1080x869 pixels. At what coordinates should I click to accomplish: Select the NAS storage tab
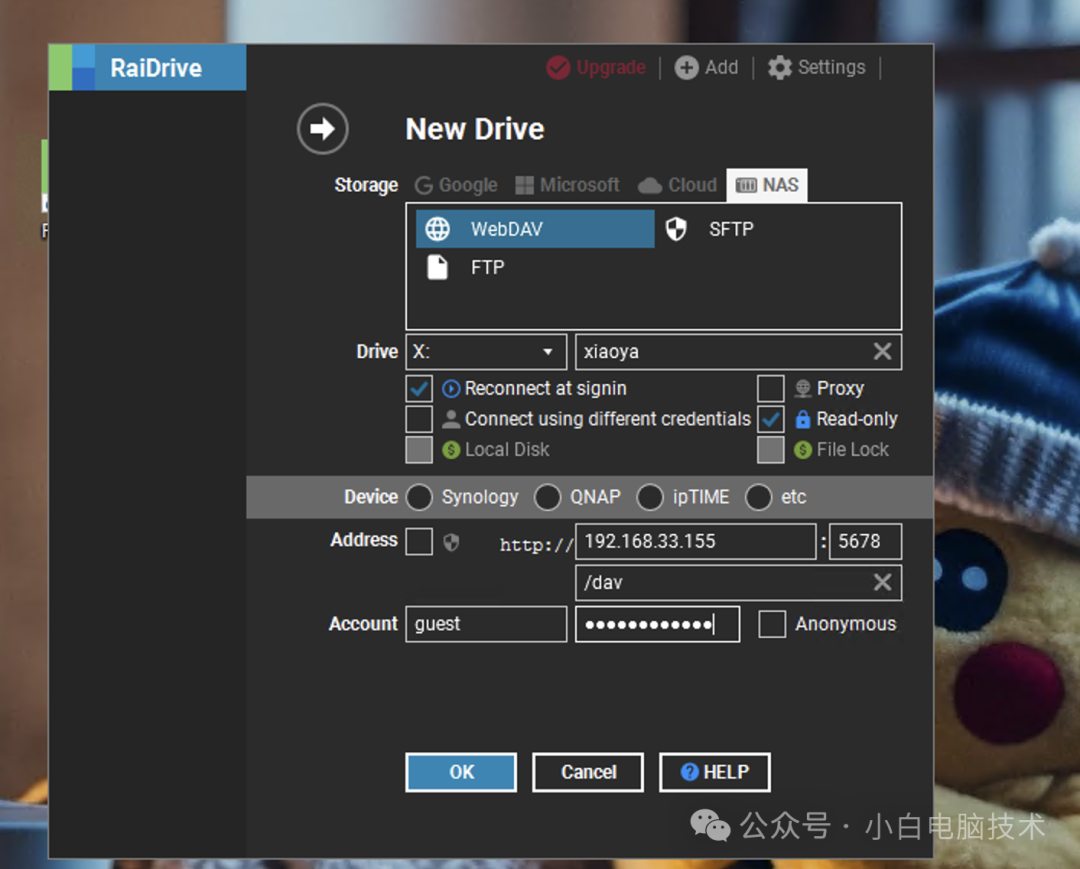767,185
